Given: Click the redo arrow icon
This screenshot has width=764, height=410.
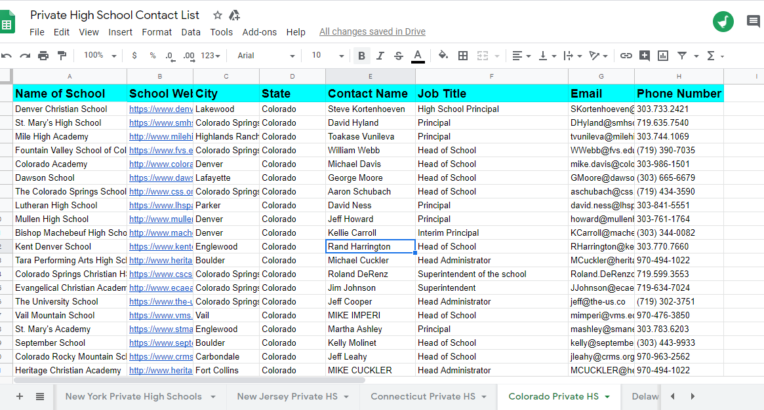Looking at the screenshot, I should pyautogui.click(x=25, y=56).
